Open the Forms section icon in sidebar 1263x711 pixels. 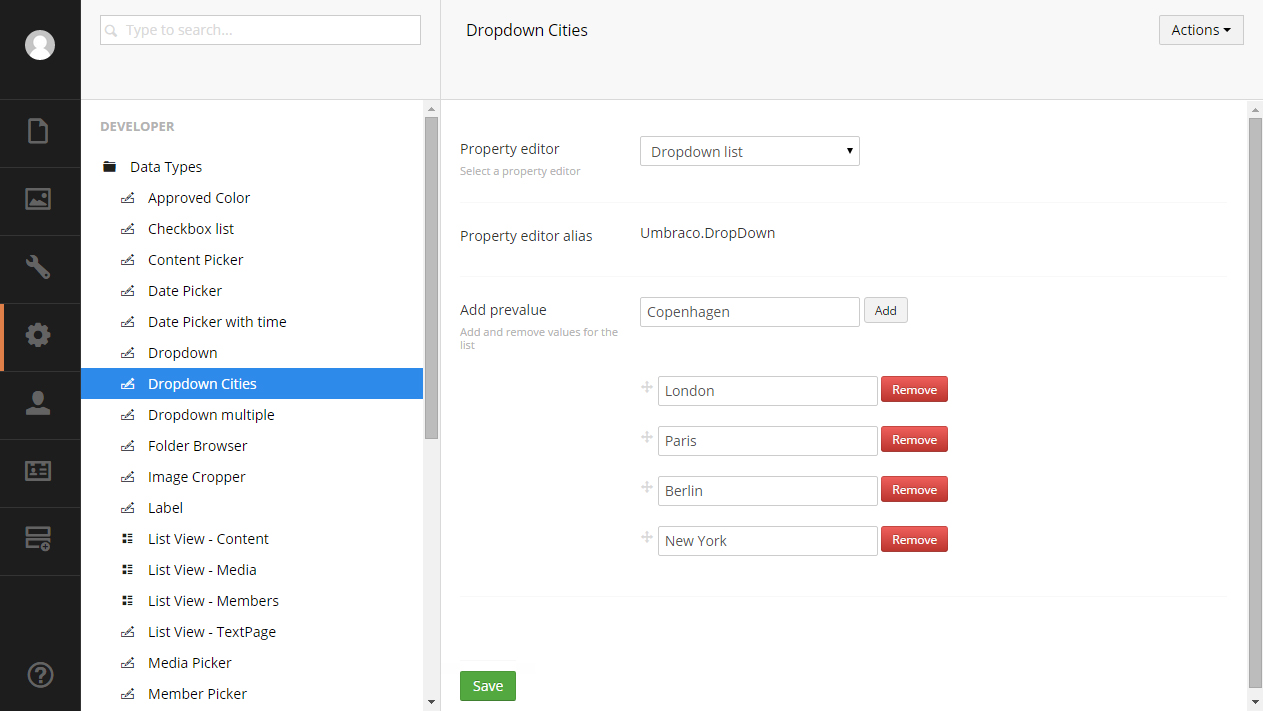click(38, 539)
